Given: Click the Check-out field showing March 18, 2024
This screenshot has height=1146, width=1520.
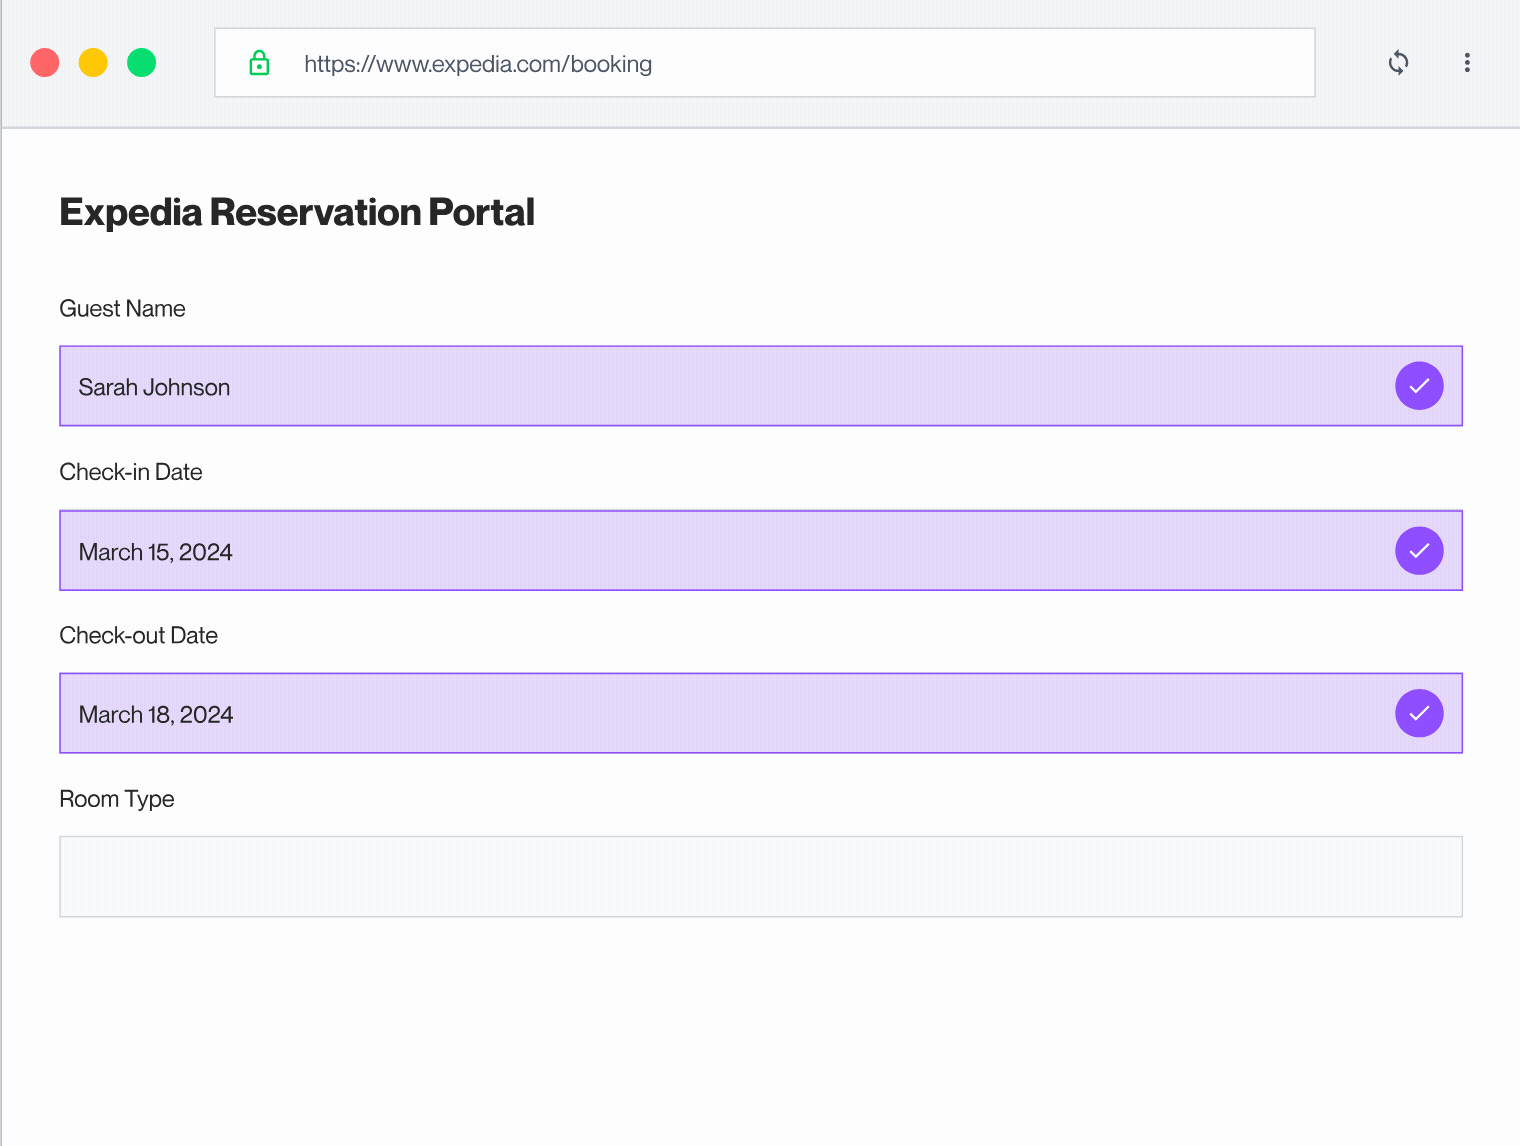Looking at the screenshot, I should [700, 714].
